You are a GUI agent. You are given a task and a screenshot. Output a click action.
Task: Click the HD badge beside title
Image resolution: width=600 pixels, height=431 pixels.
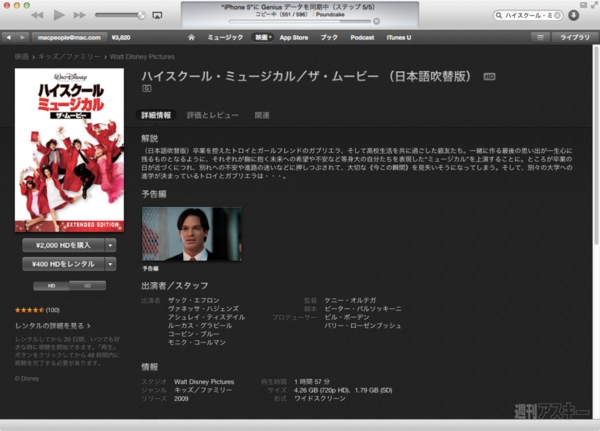click(489, 77)
